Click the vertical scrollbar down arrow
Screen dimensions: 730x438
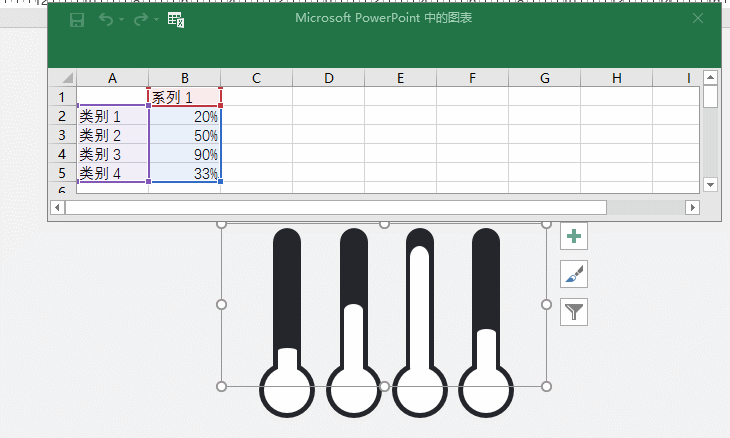tap(710, 185)
